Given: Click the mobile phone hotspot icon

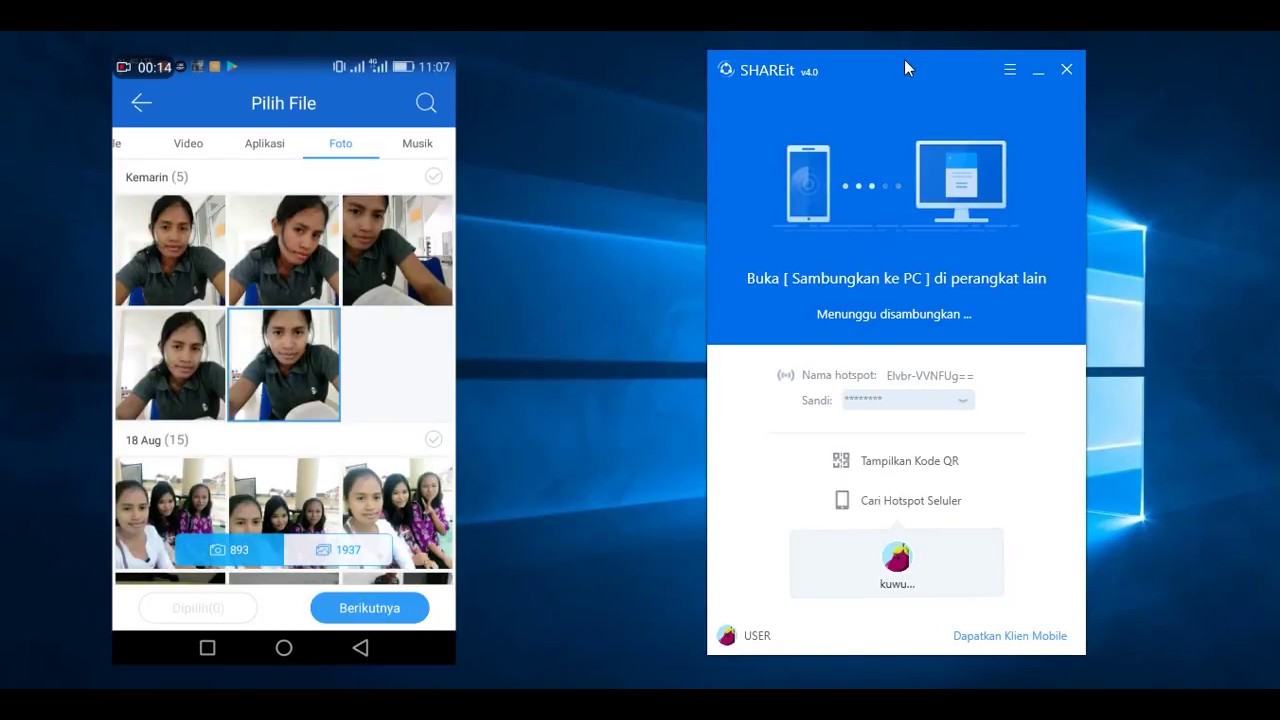Looking at the screenshot, I should click(x=842, y=500).
